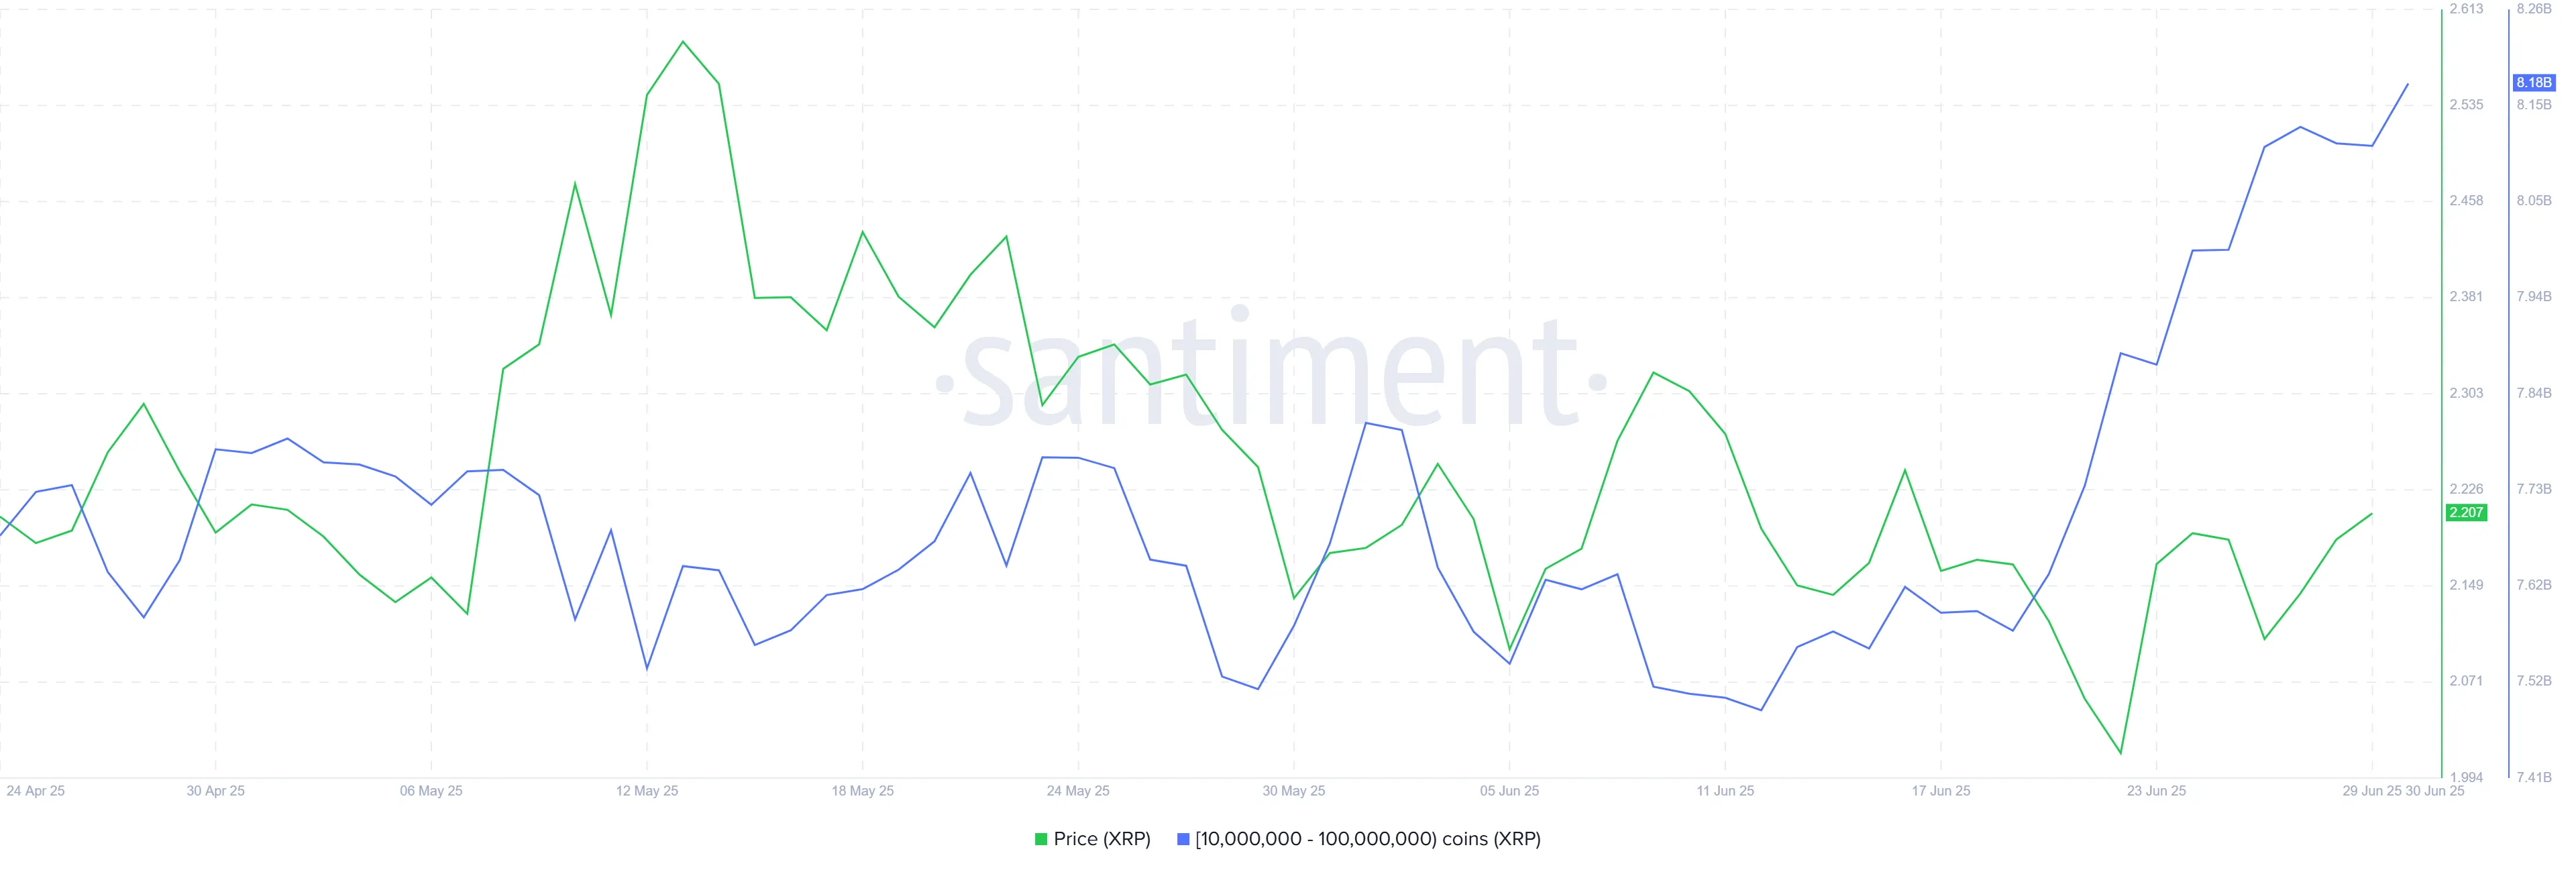Click the 7.84B coins axis value
The image size is (2576, 872).
pos(2534,393)
